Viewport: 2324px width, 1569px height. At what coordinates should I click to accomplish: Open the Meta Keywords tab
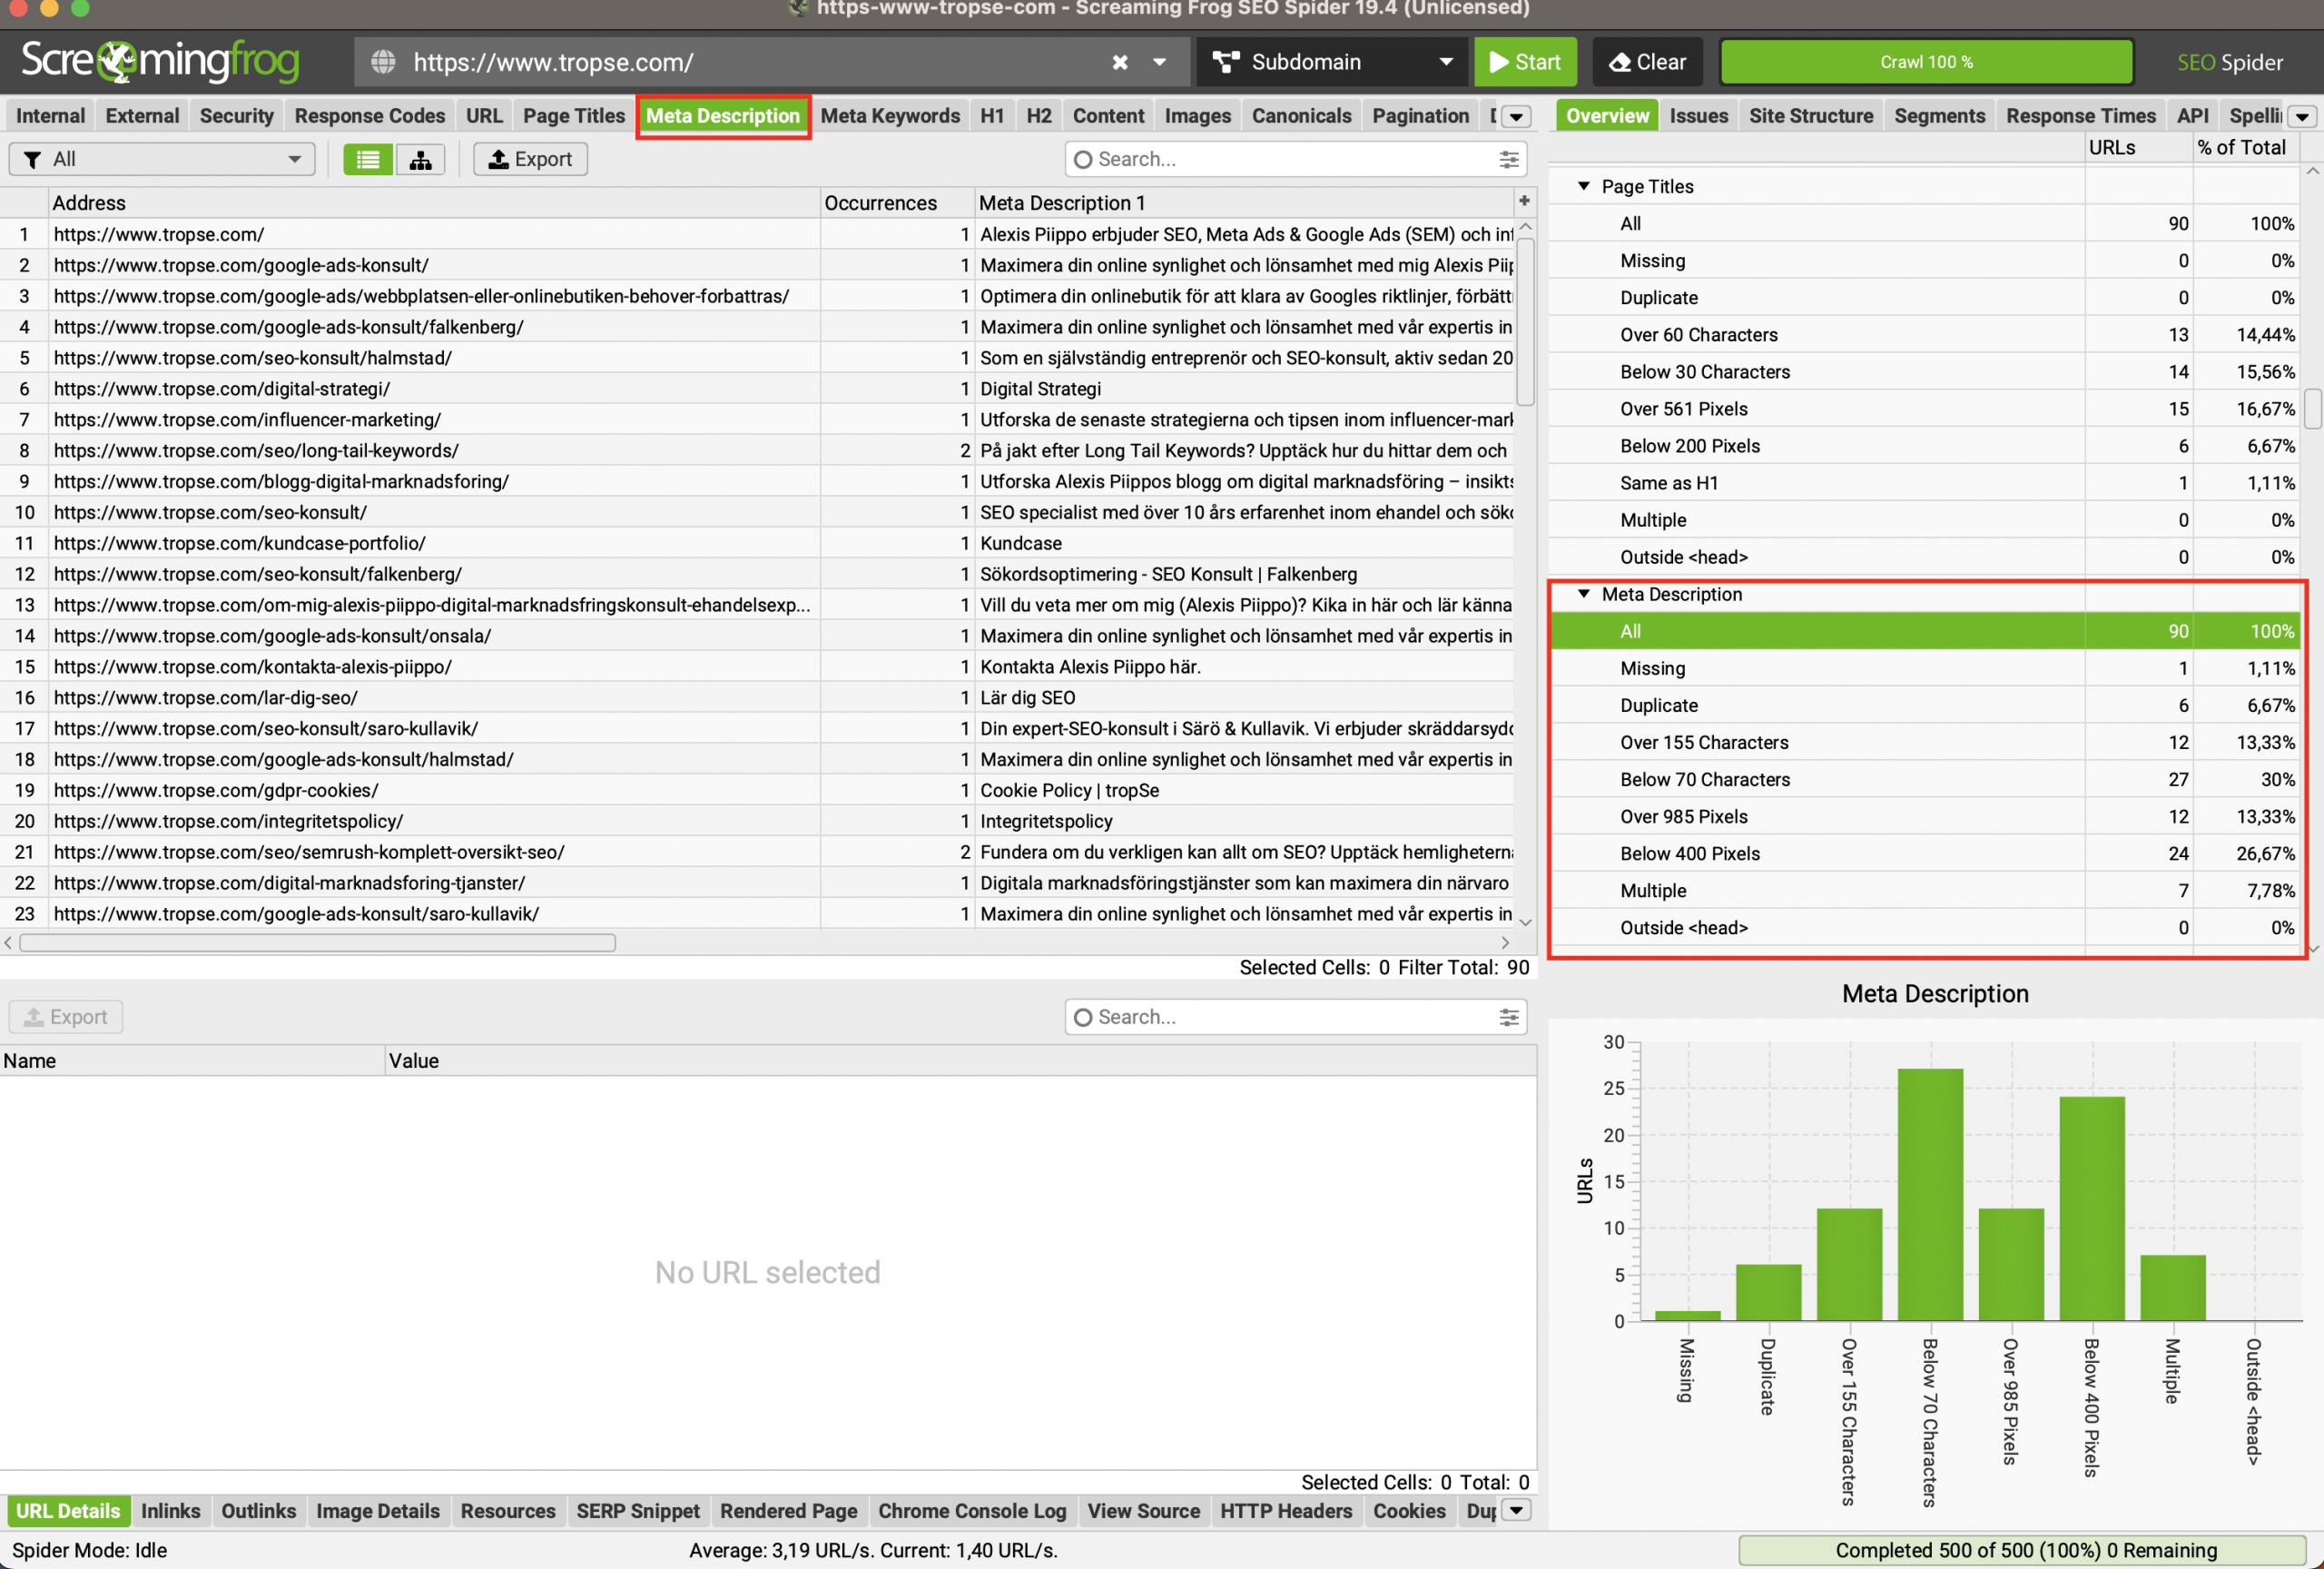tap(890, 116)
